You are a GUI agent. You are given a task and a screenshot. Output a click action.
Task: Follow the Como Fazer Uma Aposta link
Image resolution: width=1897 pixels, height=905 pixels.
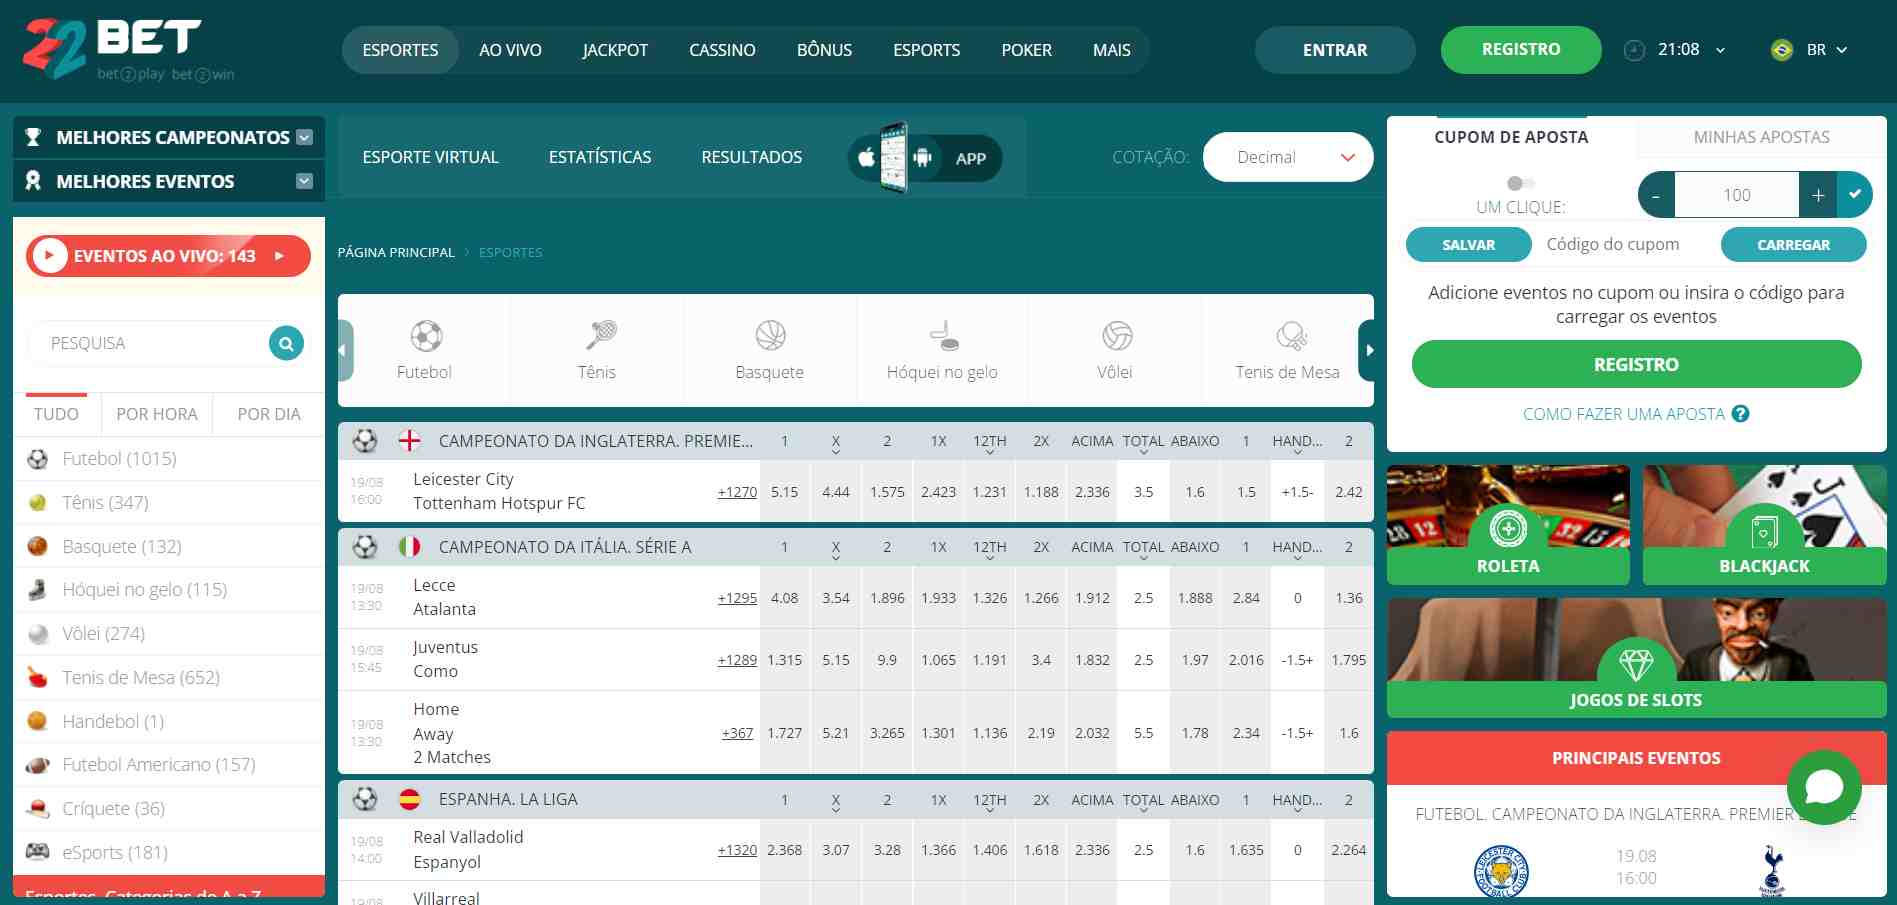[1624, 414]
